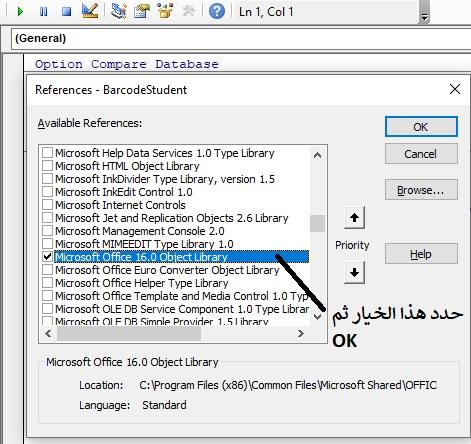Click the green Run macro play icon
The width and height of the screenshot is (471, 444).
(x=20, y=12)
